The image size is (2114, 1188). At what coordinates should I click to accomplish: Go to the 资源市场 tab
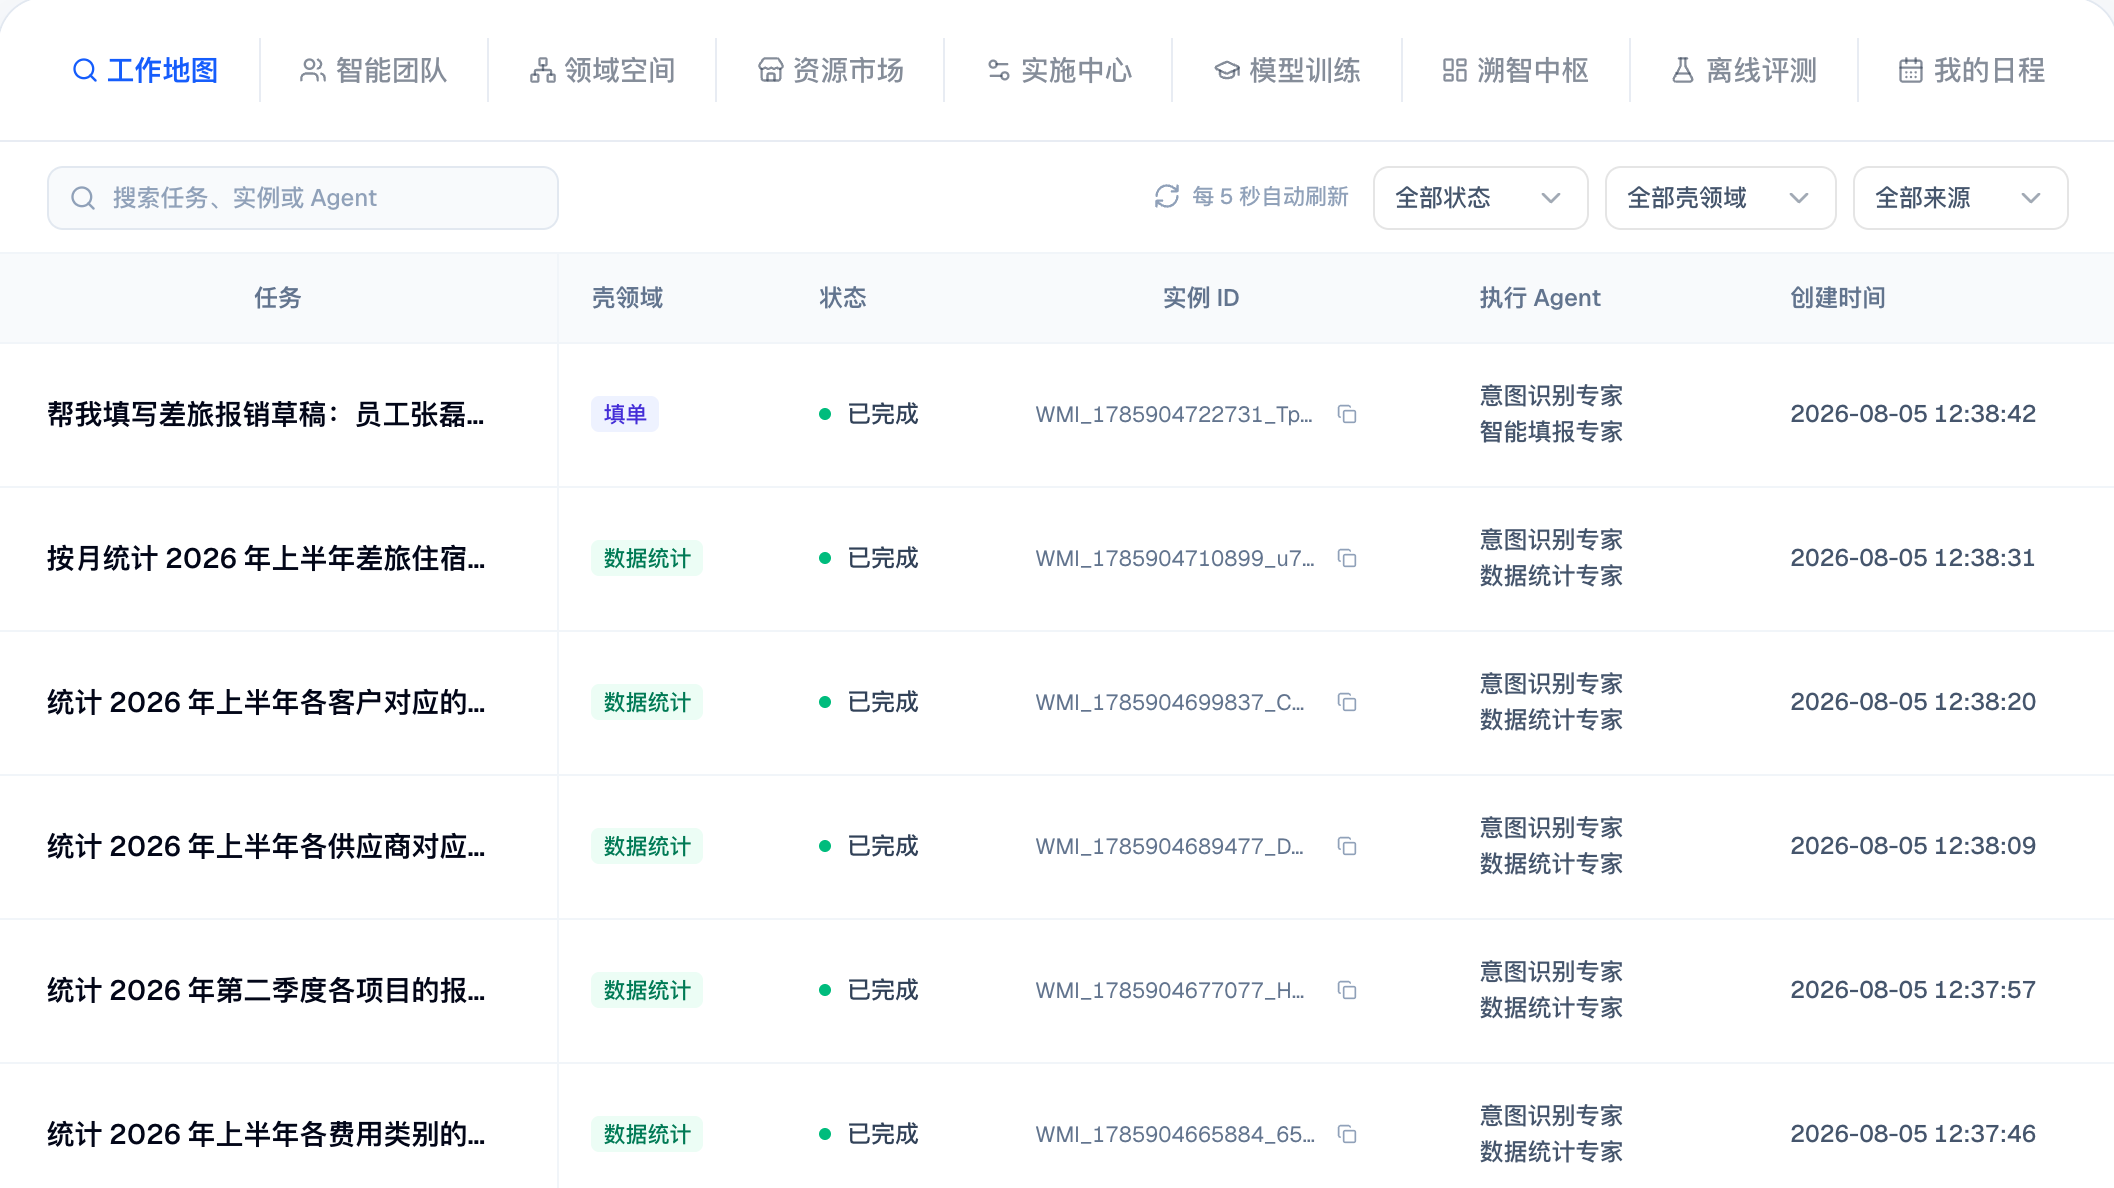coord(830,70)
